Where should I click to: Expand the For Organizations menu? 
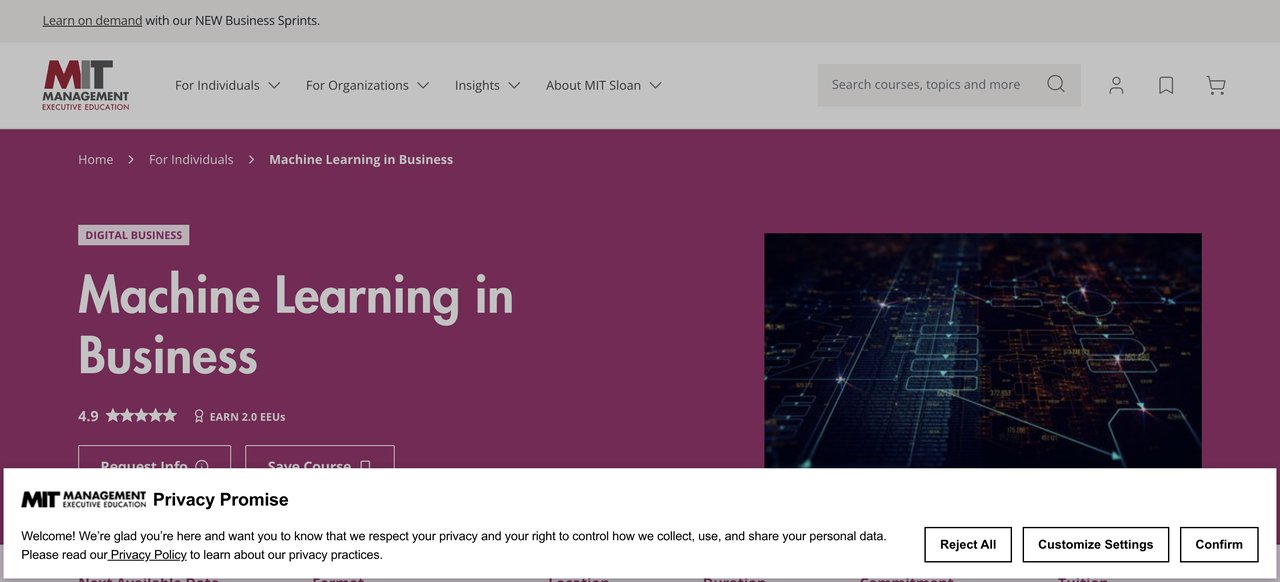pyautogui.click(x=367, y=85)
